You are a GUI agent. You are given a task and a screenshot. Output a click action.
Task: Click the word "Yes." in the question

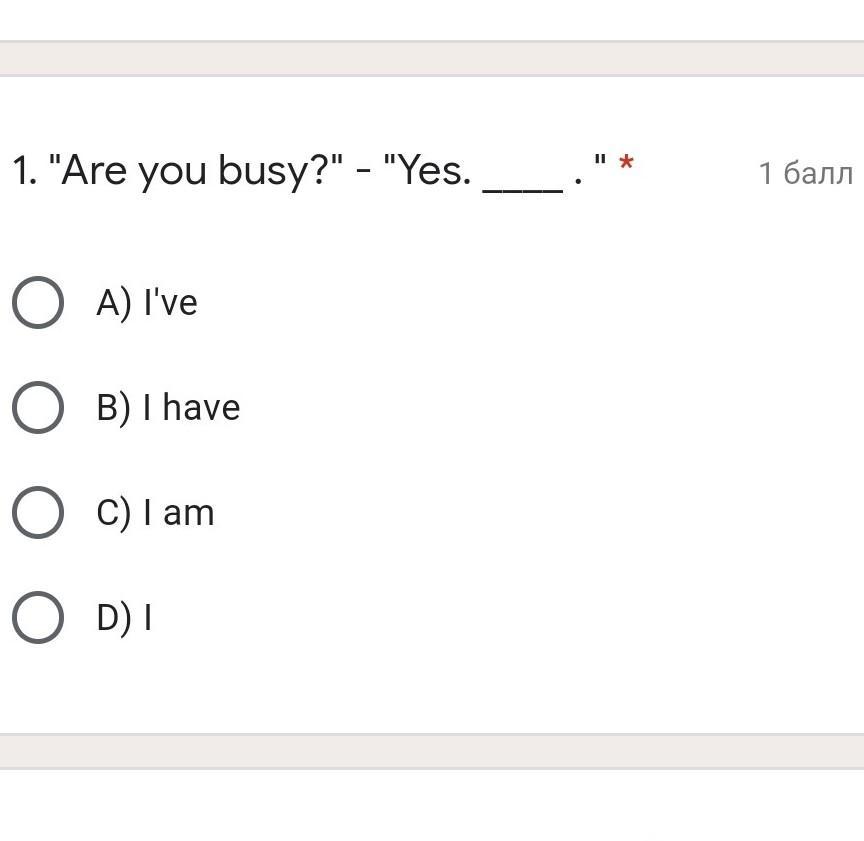click(435, 172)
